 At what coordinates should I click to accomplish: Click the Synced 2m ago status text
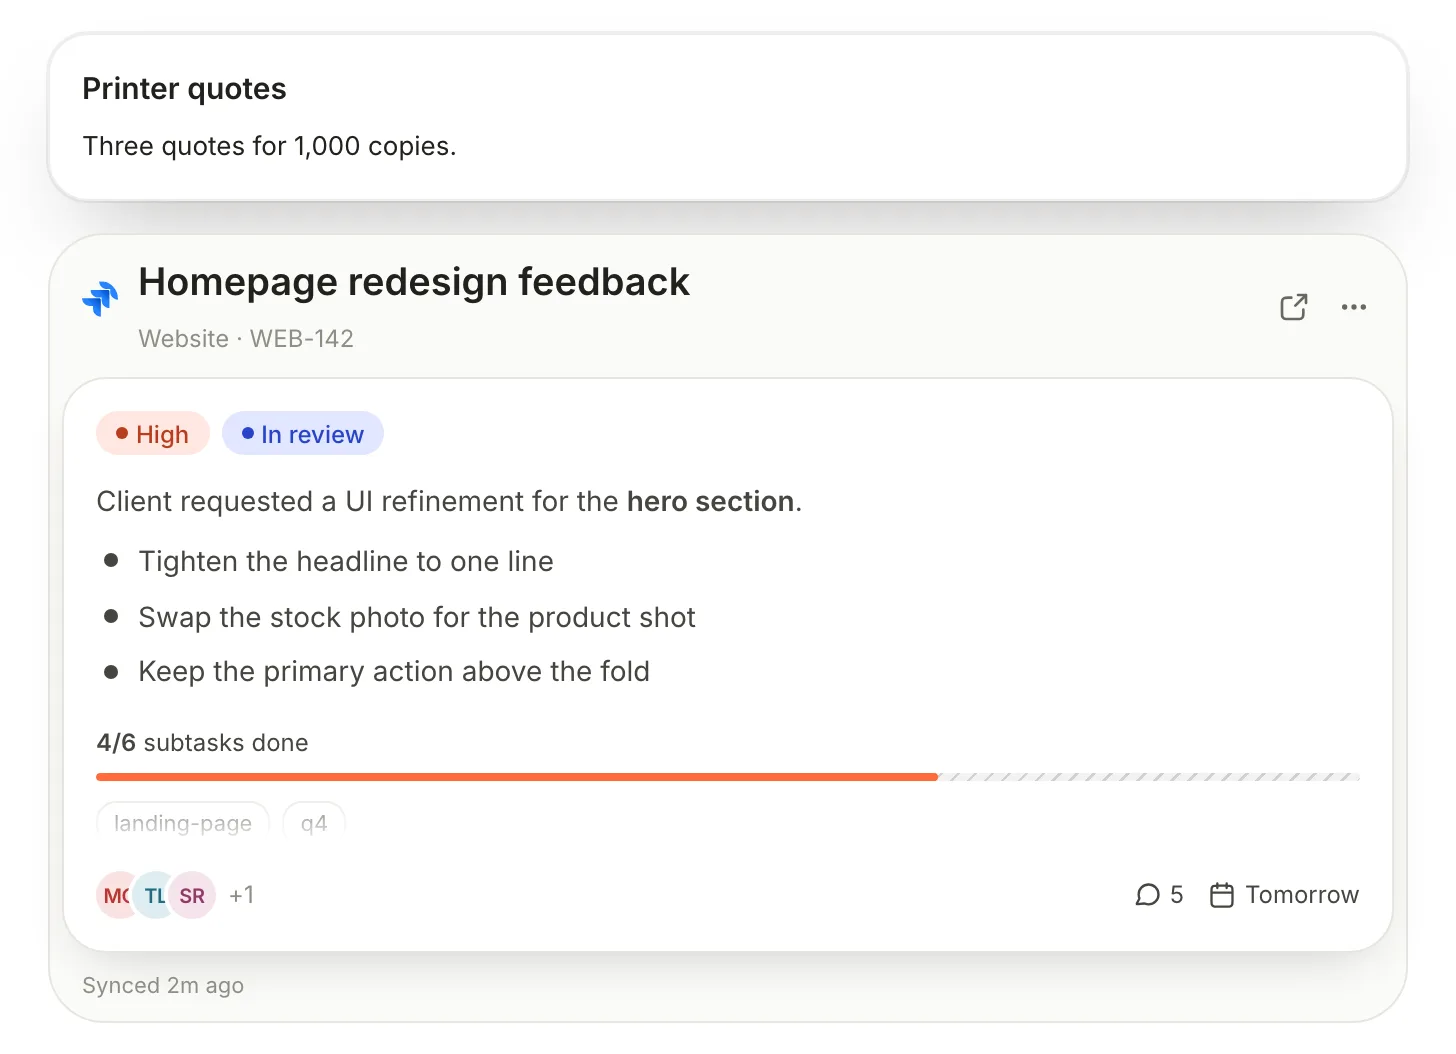coord(163,986)
